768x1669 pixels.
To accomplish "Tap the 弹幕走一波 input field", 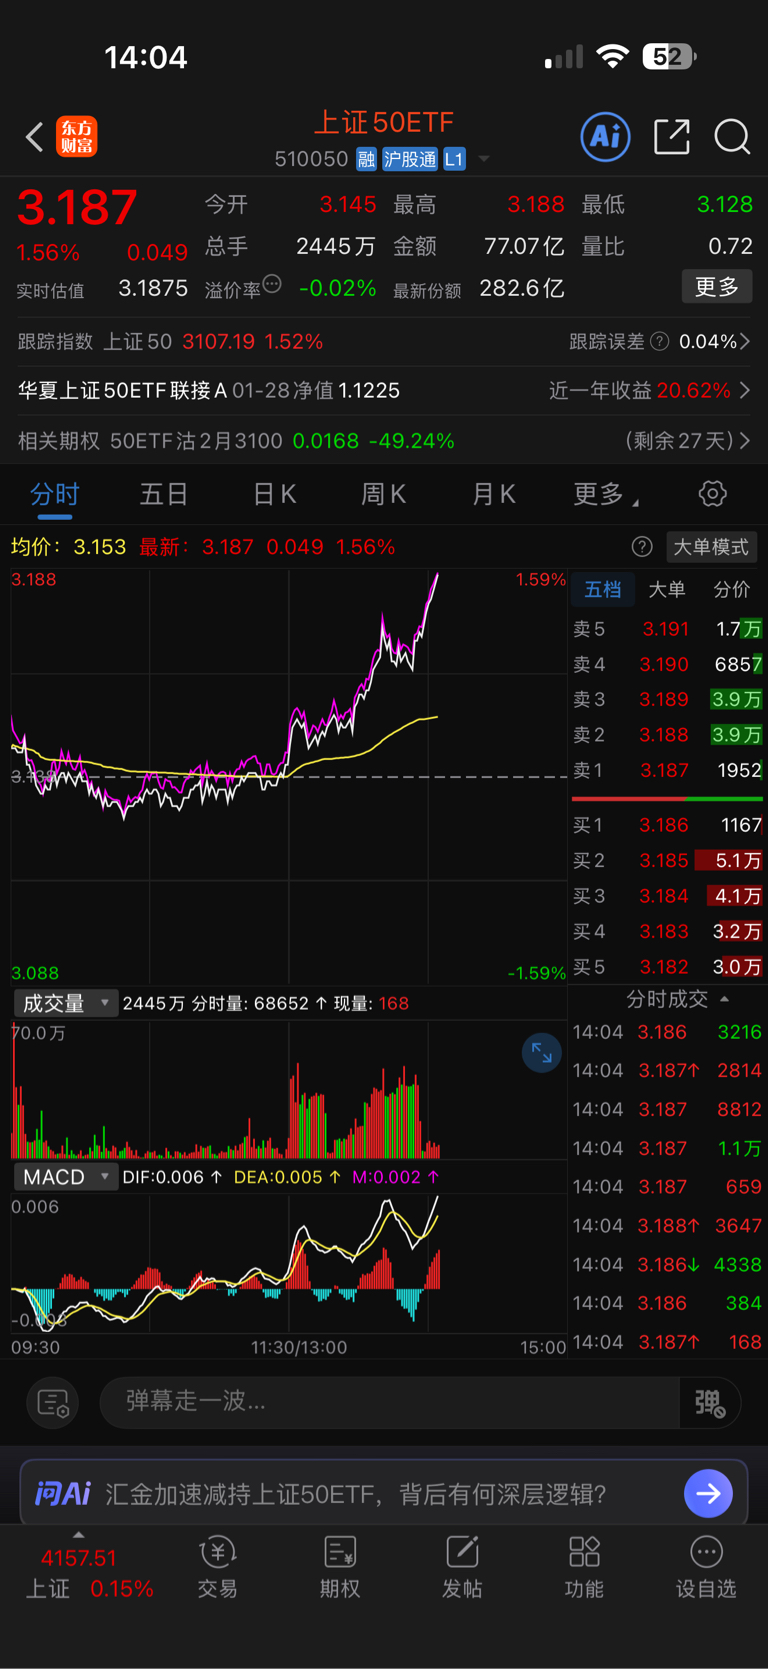I will coord(390,1403).
